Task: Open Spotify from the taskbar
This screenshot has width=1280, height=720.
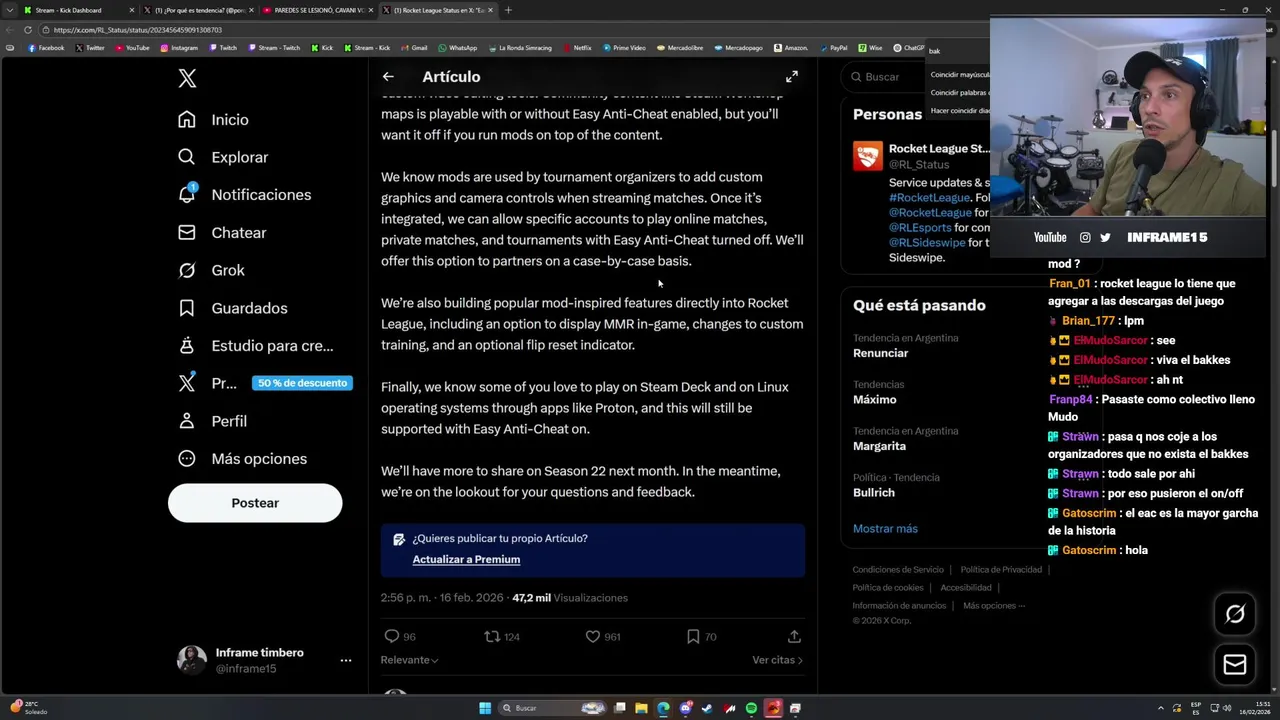Action: 751,708
